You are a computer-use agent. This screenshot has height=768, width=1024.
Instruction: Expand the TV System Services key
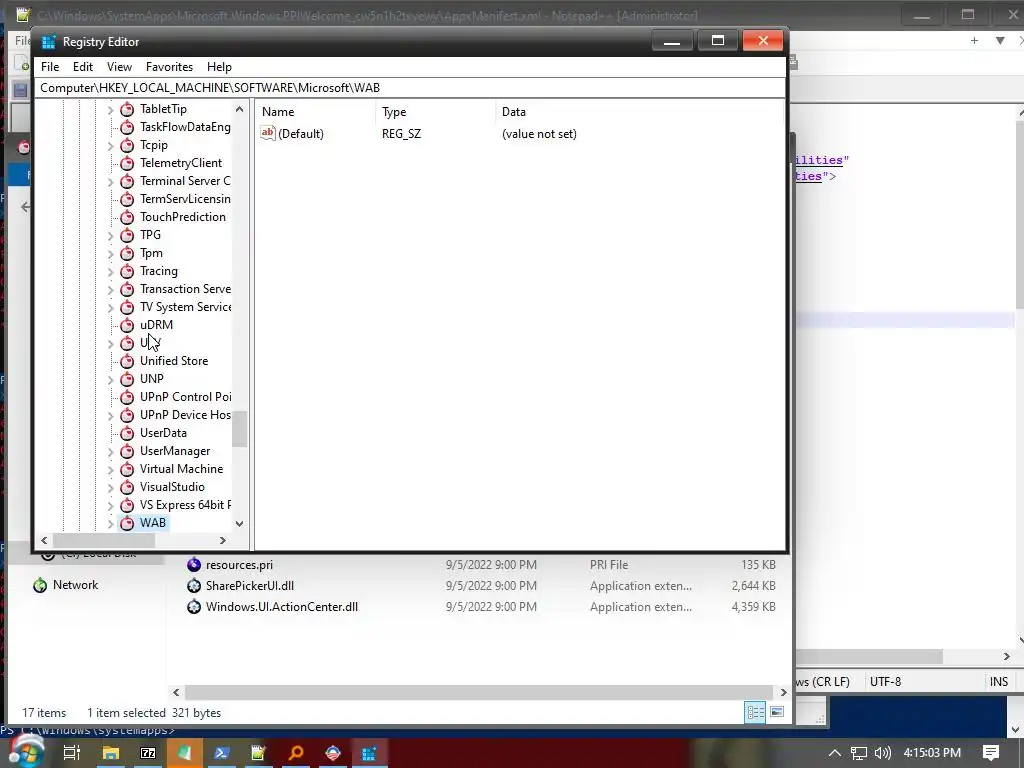click(110, 308)
